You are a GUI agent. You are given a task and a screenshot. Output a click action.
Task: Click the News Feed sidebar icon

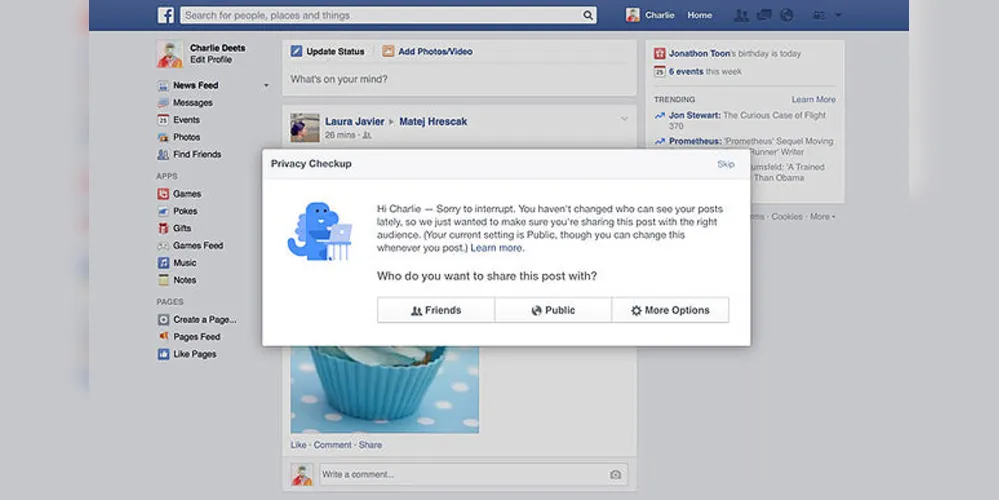click(x=163, y=85)
